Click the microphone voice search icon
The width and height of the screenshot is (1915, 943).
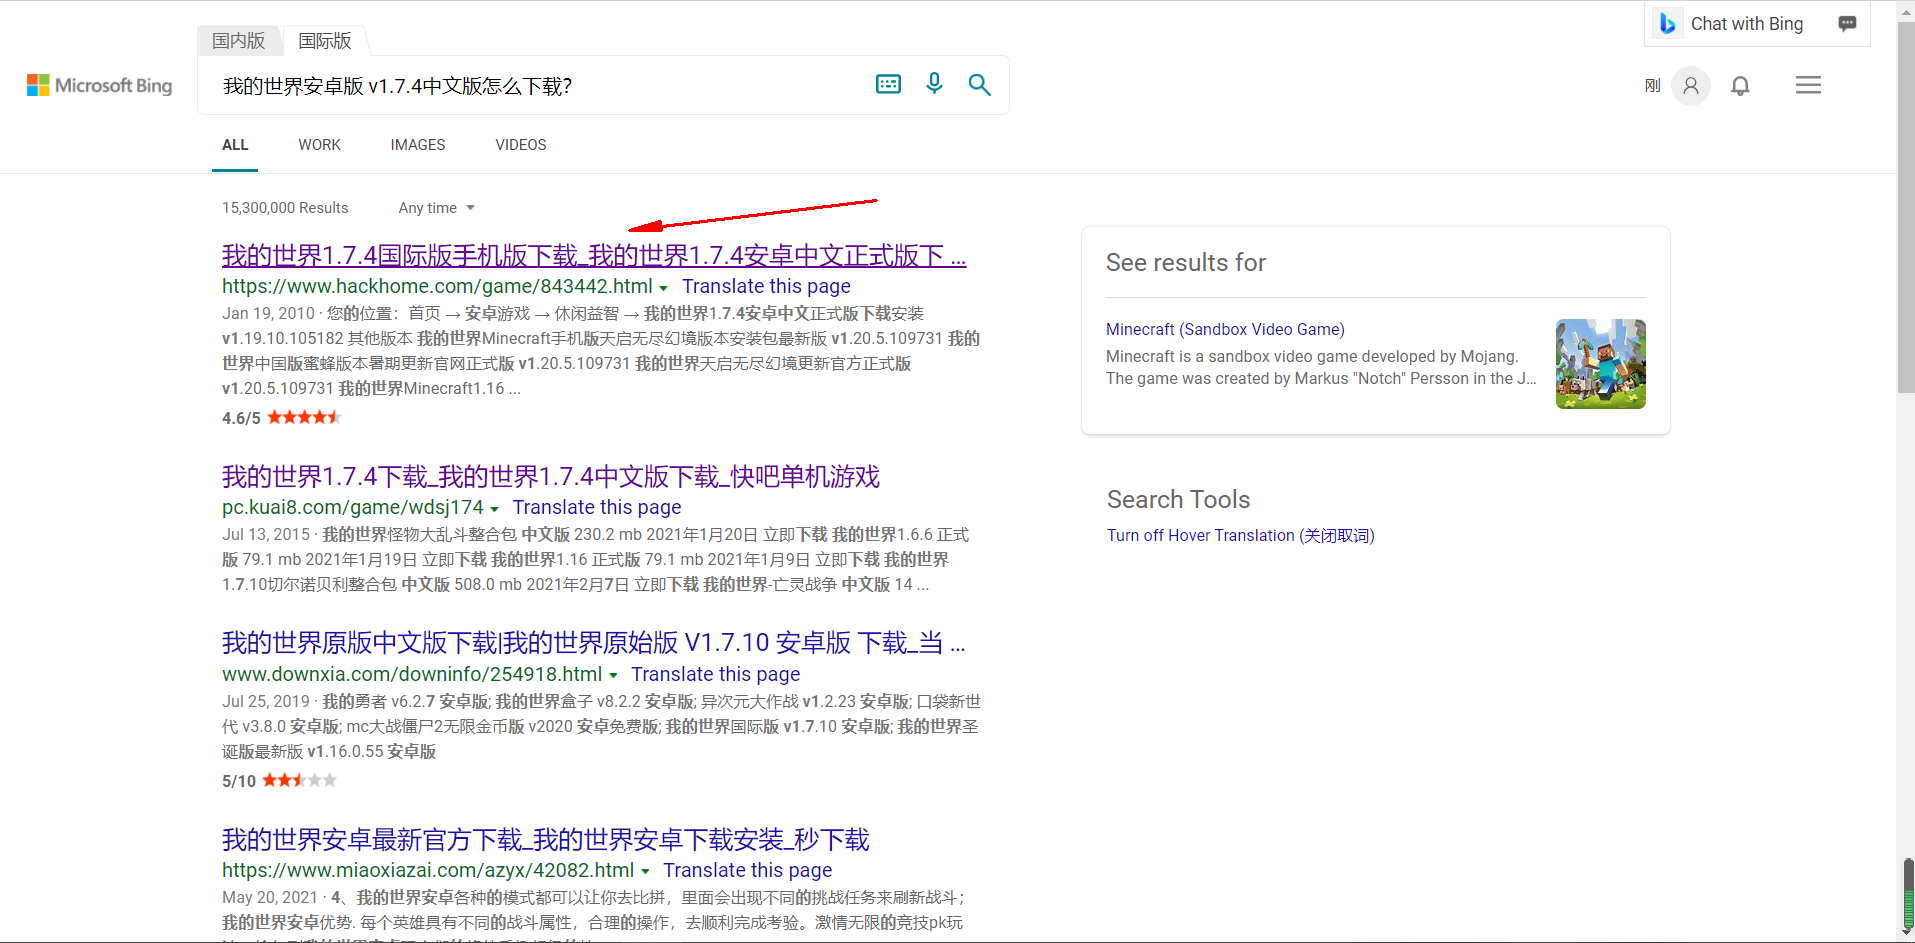[x=934, y=83]
